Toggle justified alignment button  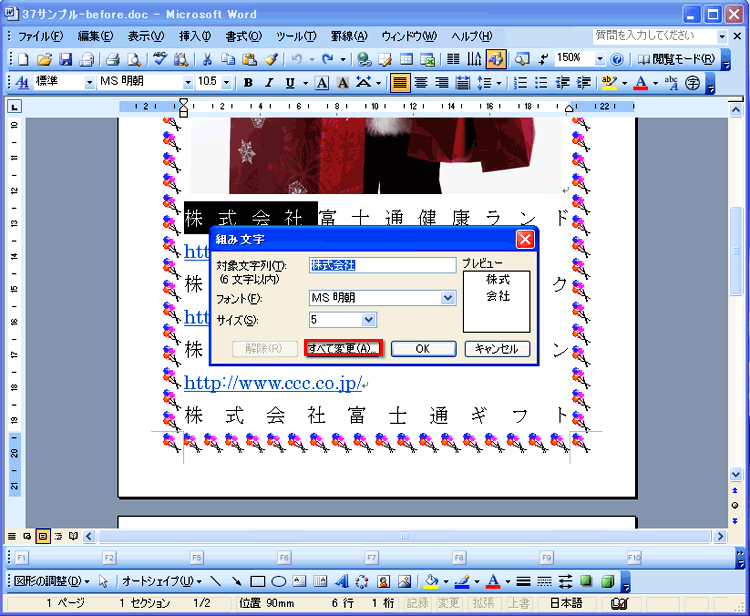tap(400, 83)
